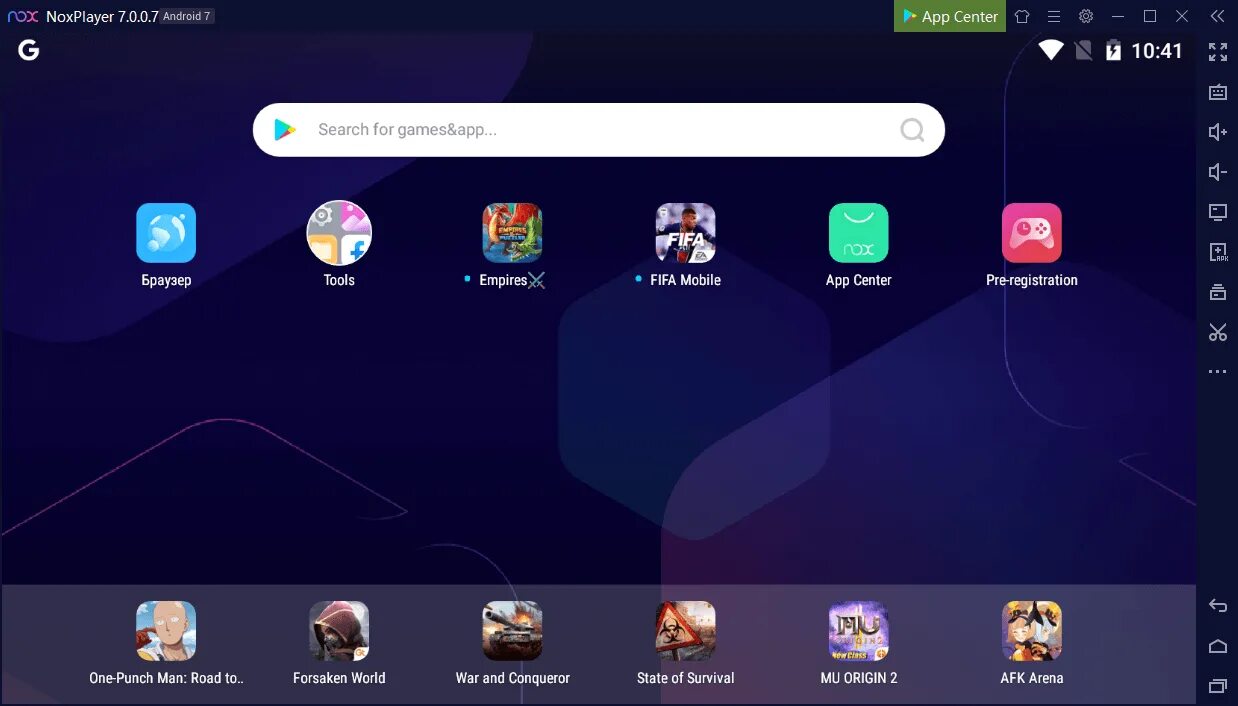
Task: Click the battery status icon
Action: [1113, 50]
